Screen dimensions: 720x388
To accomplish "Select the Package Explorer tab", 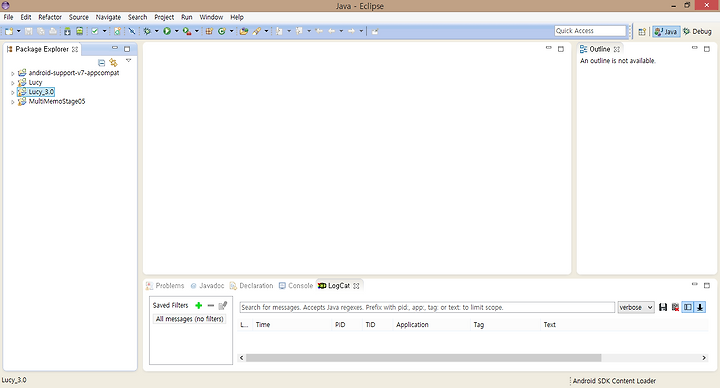I will (42, 49).
